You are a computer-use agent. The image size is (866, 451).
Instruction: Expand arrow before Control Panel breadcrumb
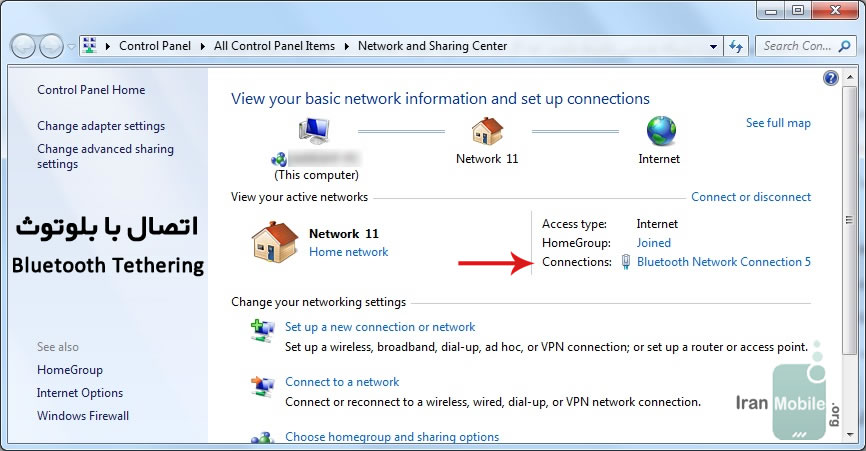pos(108,46)
